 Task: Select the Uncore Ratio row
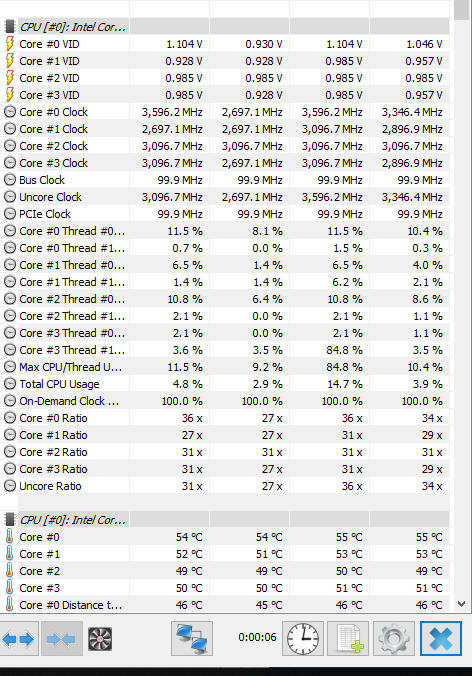(225, 486)
